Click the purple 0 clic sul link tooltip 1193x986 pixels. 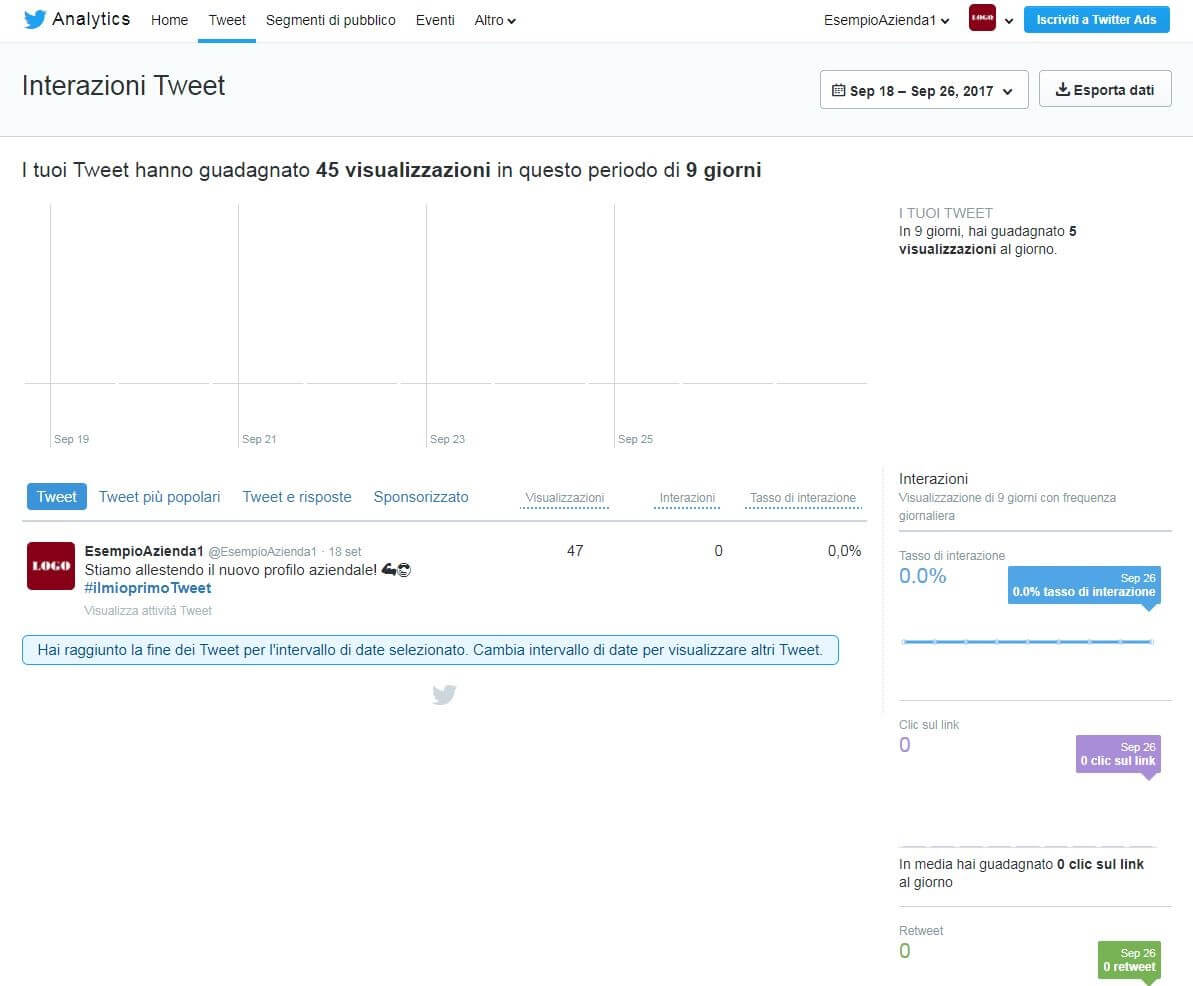pos(1118,754)
